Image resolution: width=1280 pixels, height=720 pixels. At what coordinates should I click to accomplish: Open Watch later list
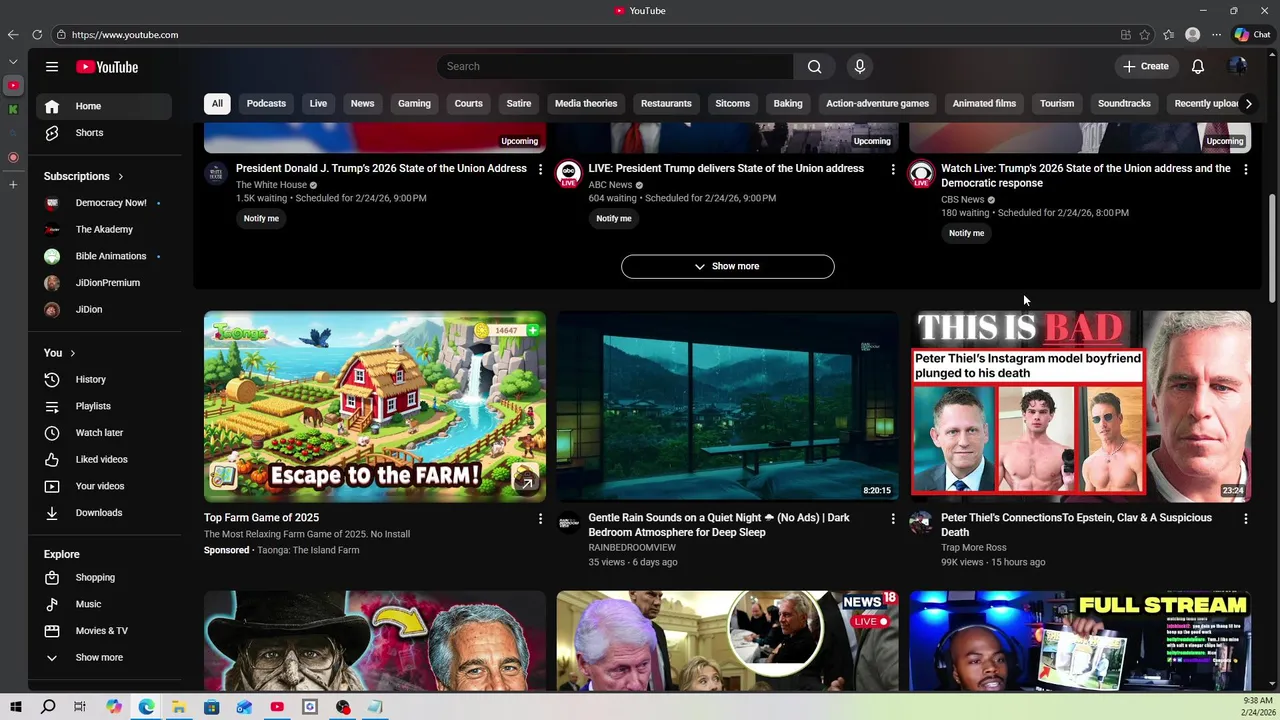click(104, 433)
